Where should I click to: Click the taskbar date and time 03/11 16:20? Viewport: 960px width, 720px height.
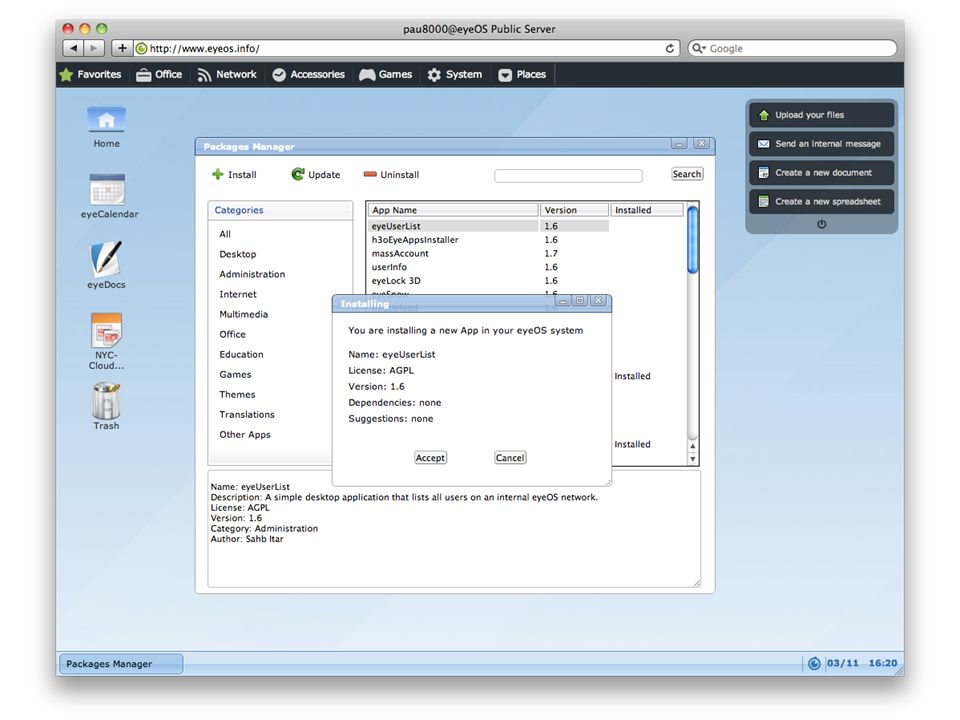click(862, 663)
